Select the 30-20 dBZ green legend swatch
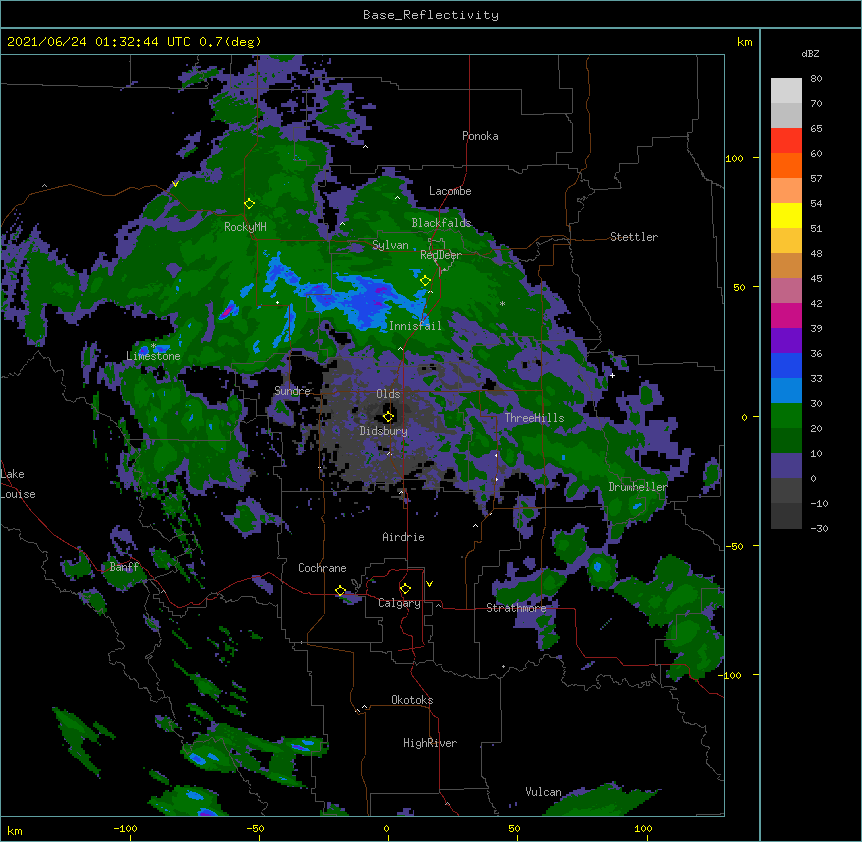 pyautogui.click(x=786, y=416)
